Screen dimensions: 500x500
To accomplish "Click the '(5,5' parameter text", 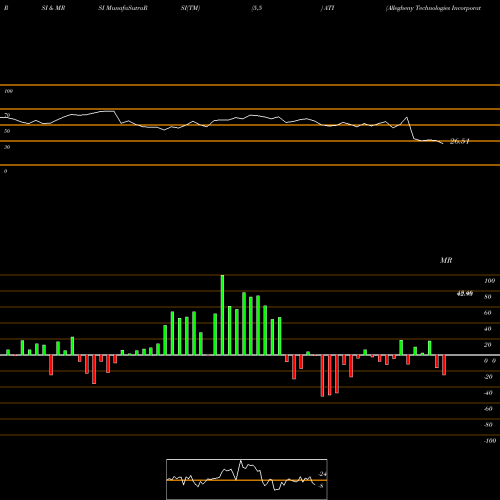I will [x=257, y=8].
